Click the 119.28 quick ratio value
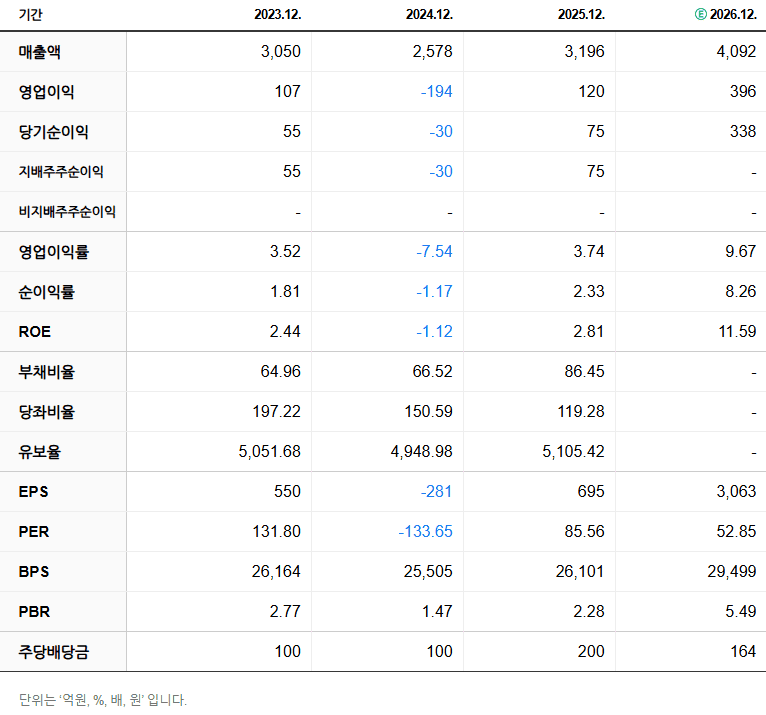This screenshot has width=766, height=715. tap(581, 412)
